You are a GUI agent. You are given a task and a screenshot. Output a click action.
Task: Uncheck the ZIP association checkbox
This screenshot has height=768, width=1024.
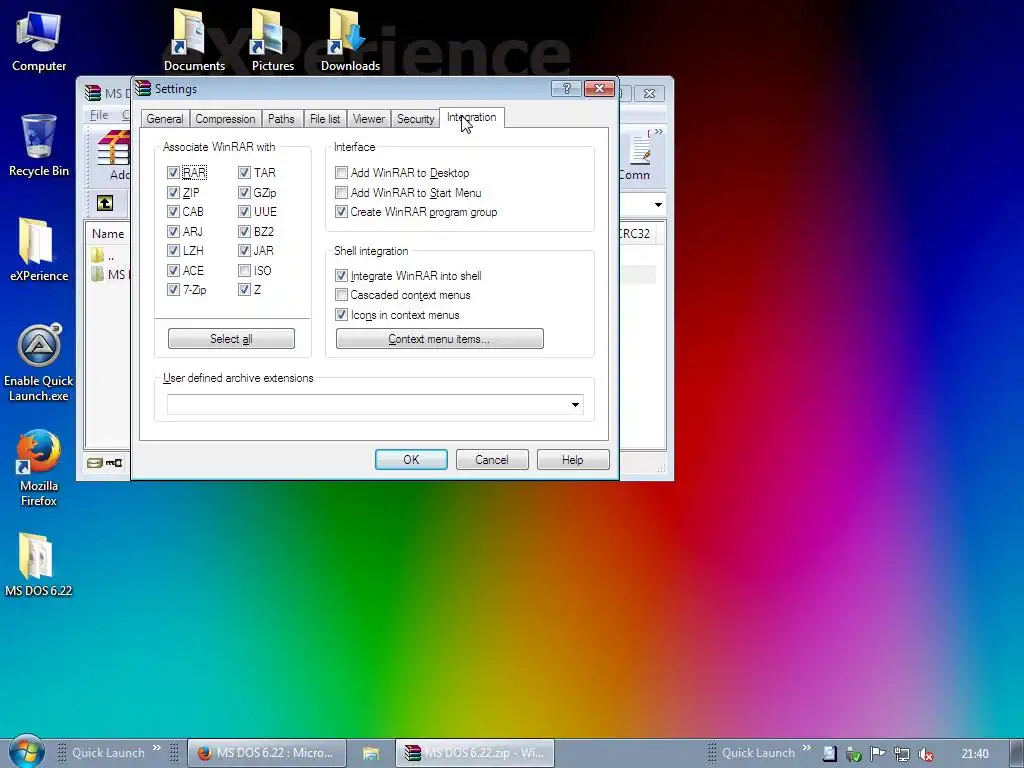[x=173, y=193]
